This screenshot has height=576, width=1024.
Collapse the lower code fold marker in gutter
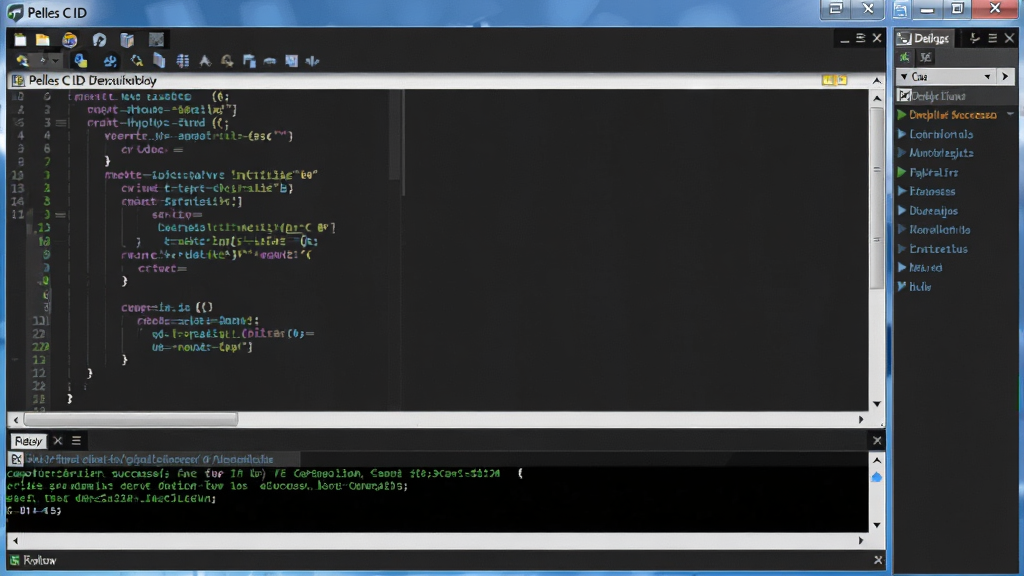(61, 215)
